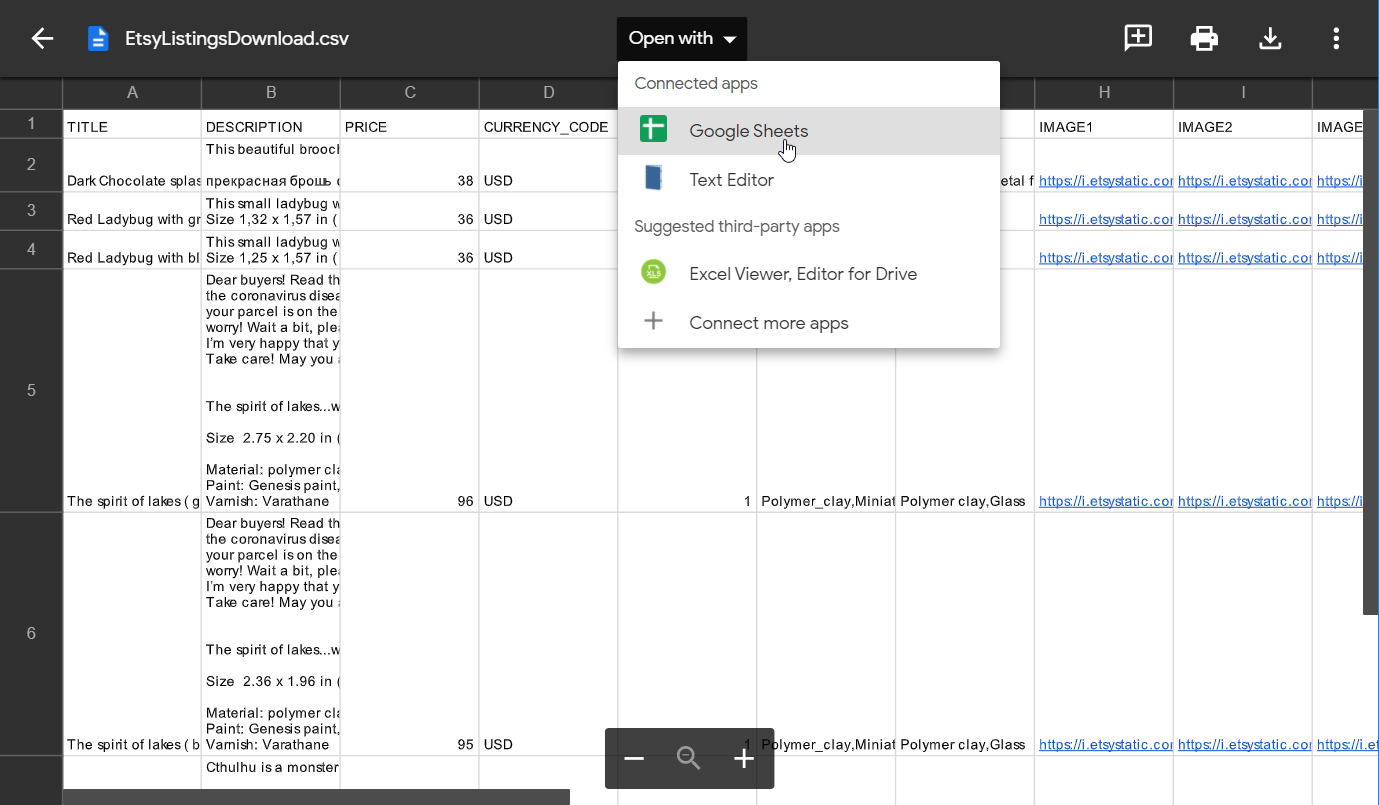The image size is (1379, 805).
Task: Select column C header
Action: [x=410, y=93]
